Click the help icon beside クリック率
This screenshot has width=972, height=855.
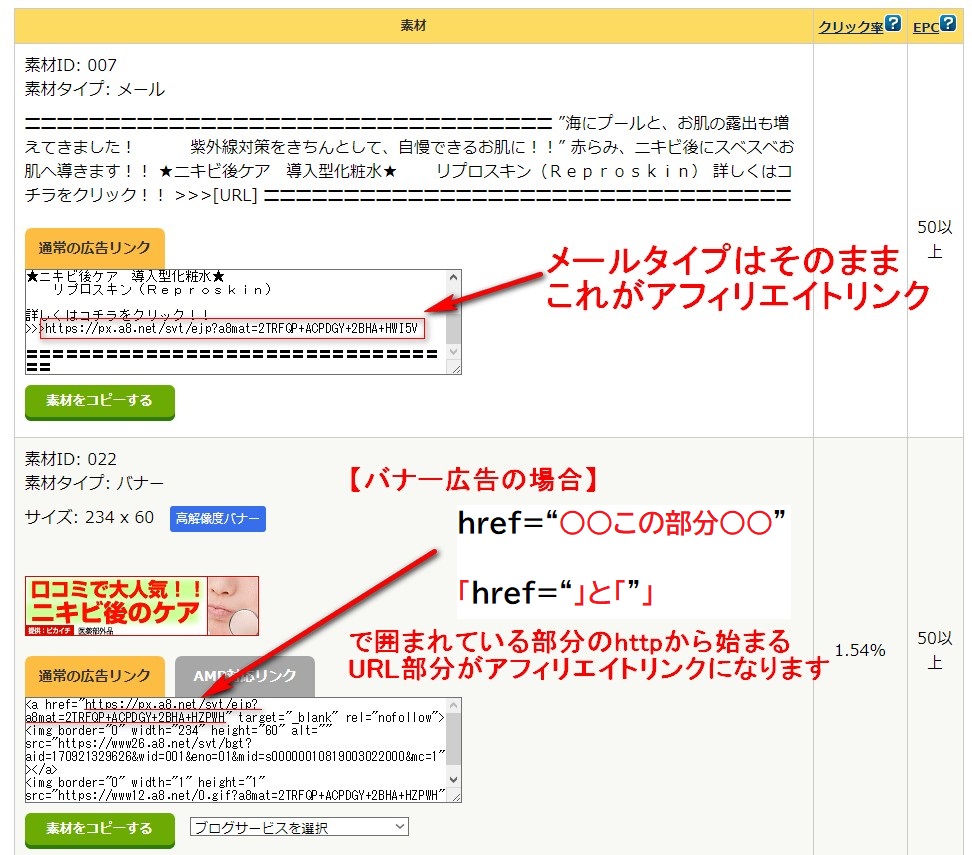[x=893, y=25]
